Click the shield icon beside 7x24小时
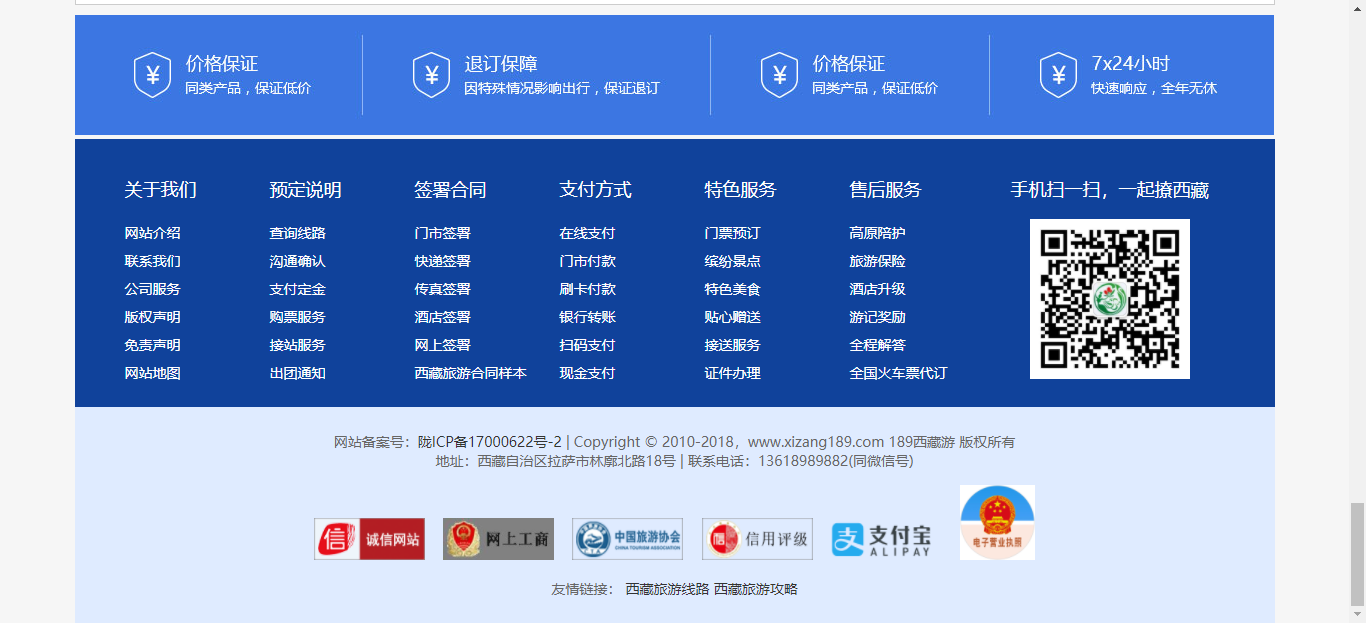Screen dimensions: 1366x623 [x=1058, y=75]
